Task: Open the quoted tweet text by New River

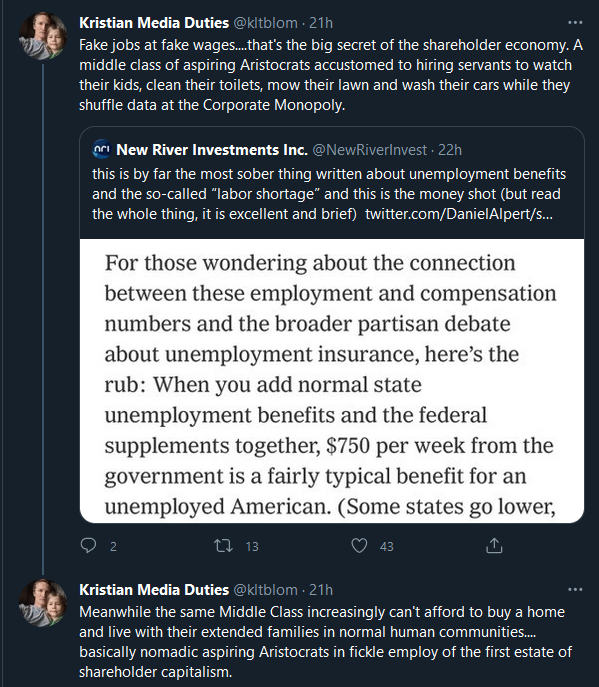Action: [x=329, y=194]
